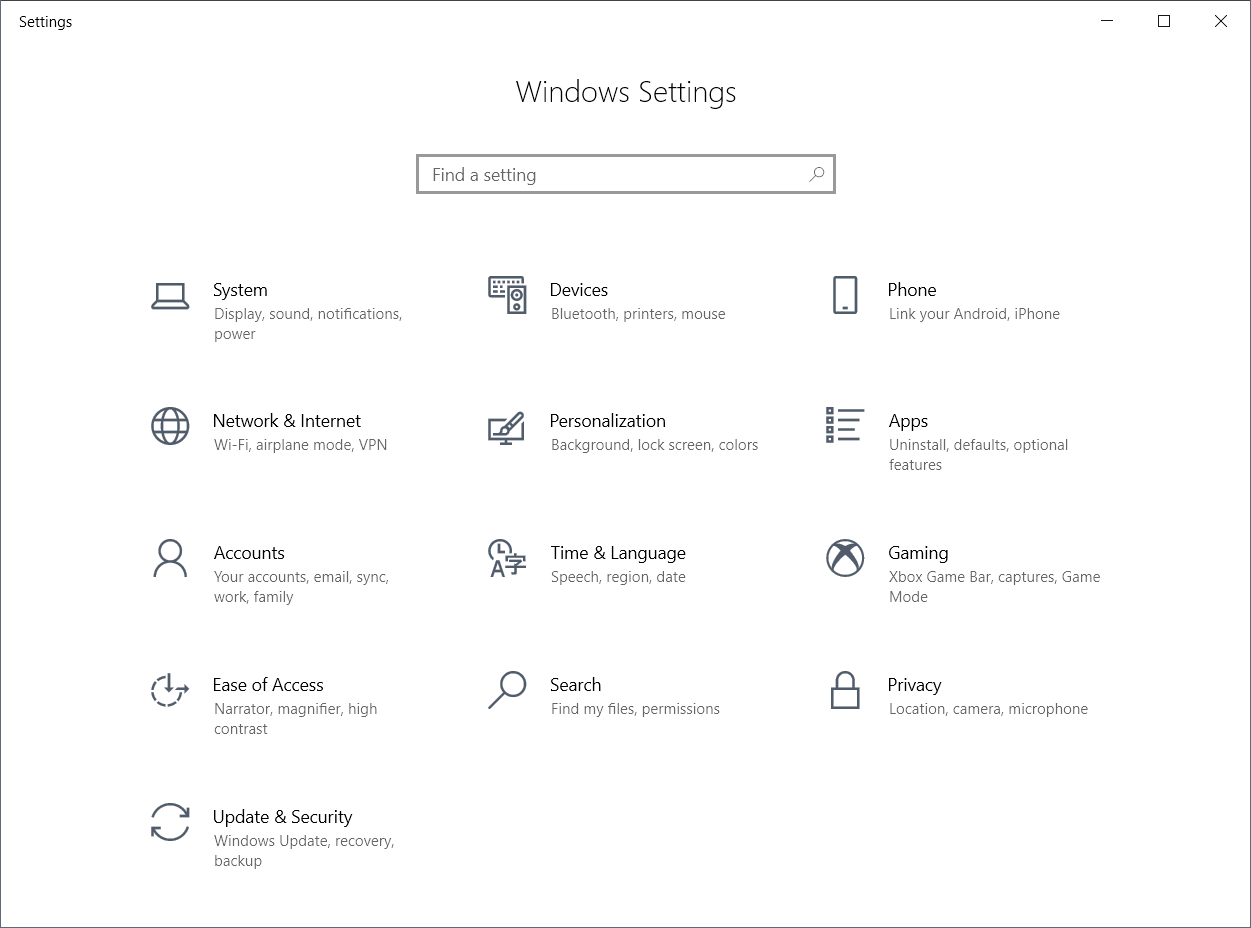Click the 'Windows Settings' page heading
Viewport: 1251px width, 928px height.
626,92
